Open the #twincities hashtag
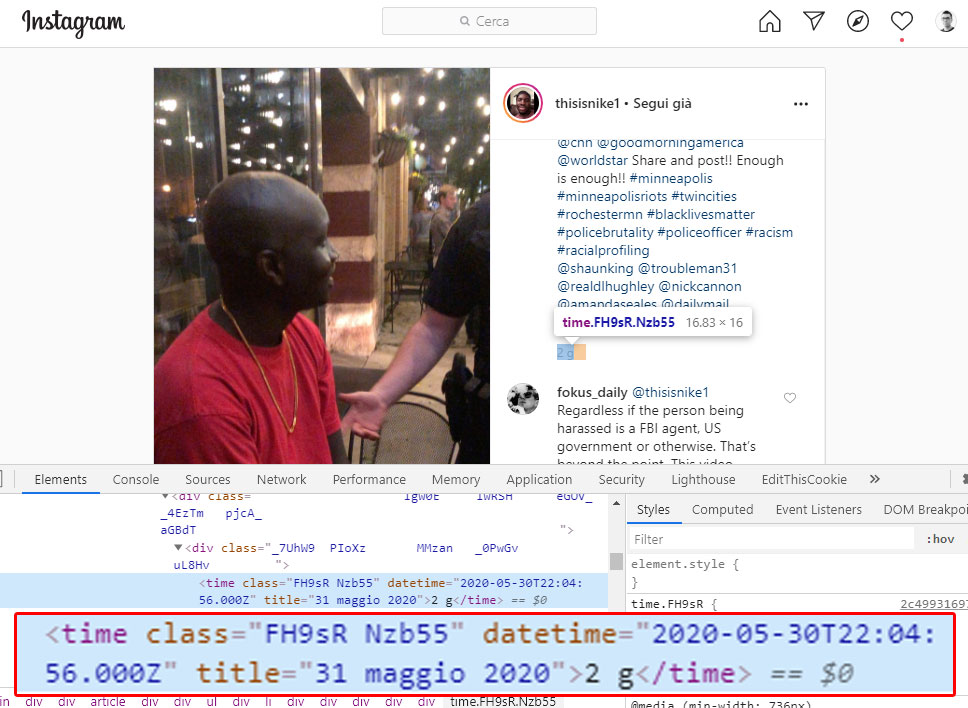The width and height of the screenshot is (968, 708). tap(704, 196)
